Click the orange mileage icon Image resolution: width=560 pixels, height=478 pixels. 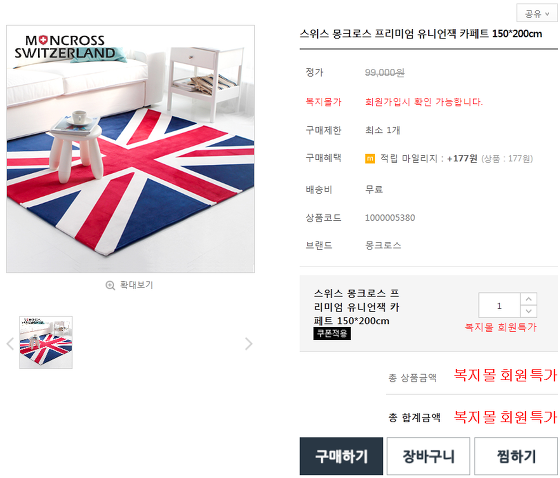pos(370,158)
